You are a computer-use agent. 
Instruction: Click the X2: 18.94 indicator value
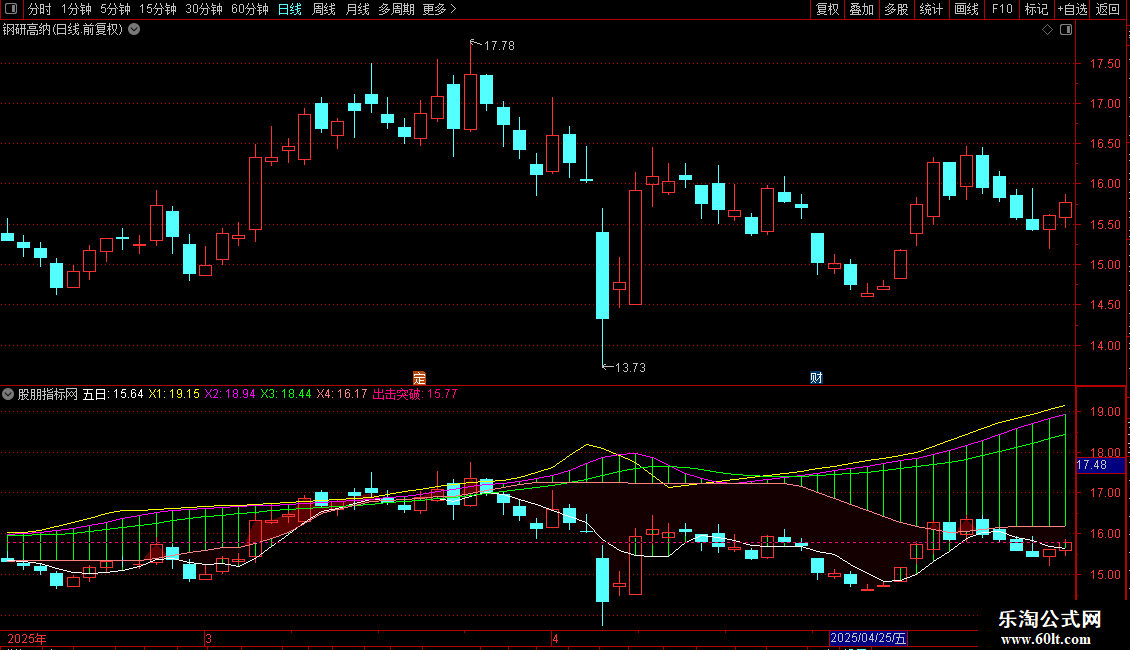click(x=230, y=394)
